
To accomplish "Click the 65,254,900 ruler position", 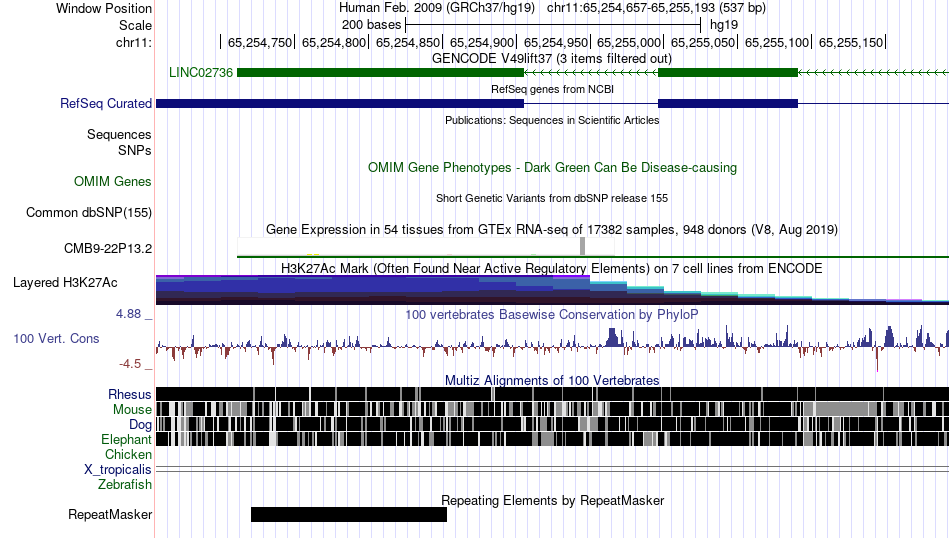I will click(482, 42).
